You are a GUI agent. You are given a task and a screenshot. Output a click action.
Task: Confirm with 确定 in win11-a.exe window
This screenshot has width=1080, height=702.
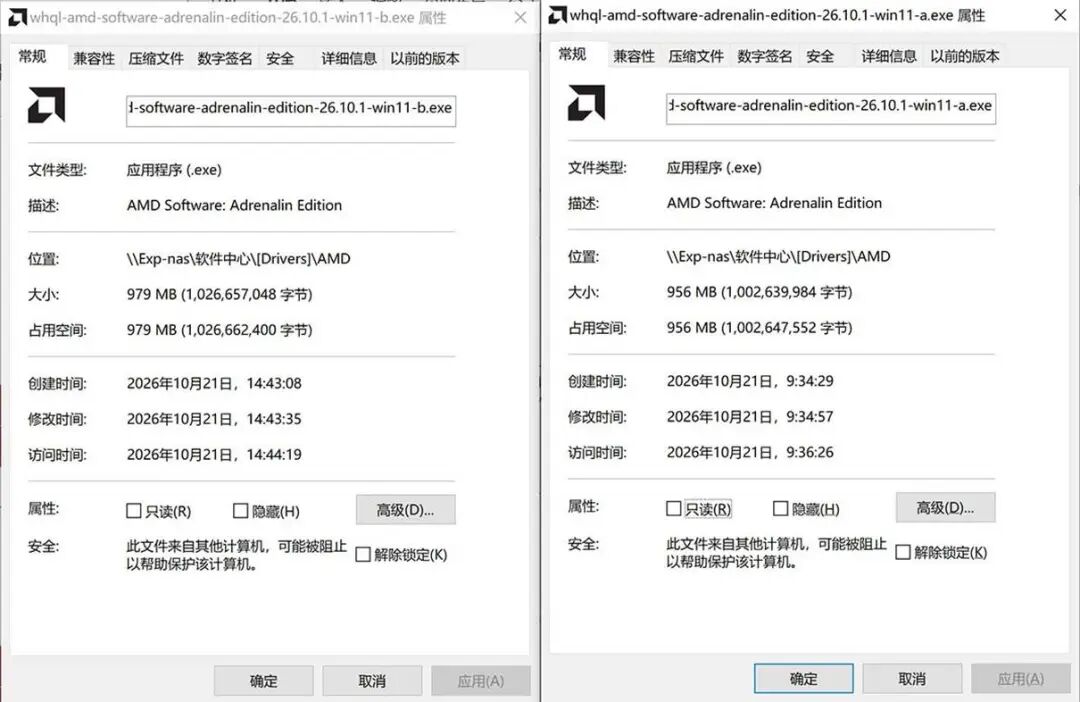point(804,679)
